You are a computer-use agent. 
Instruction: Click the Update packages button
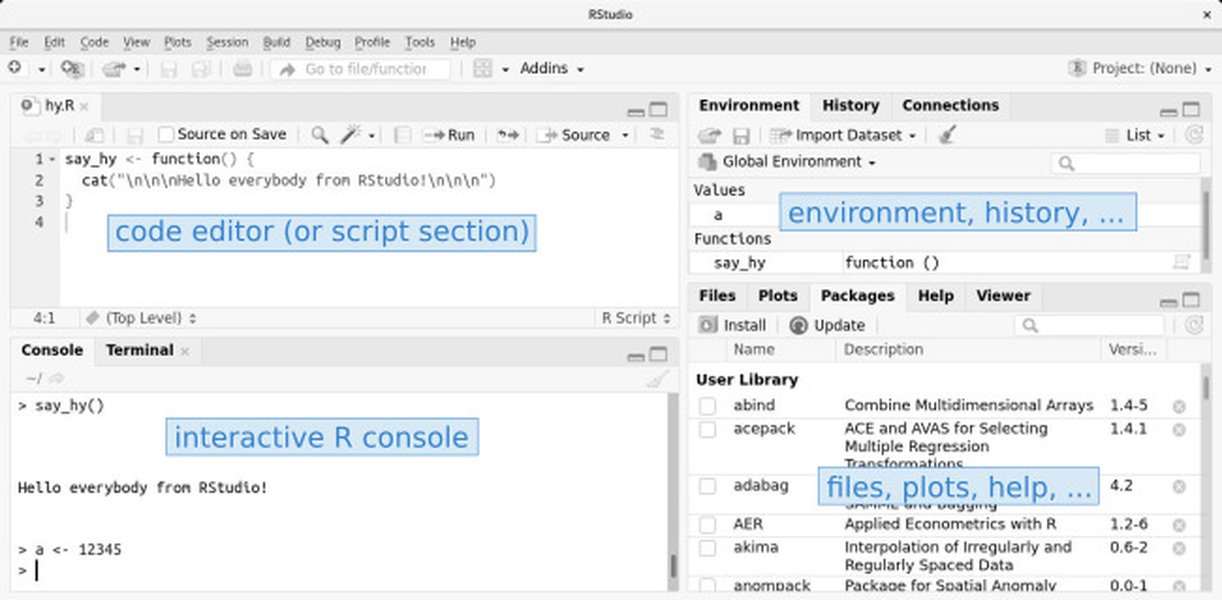pos(827,325)
